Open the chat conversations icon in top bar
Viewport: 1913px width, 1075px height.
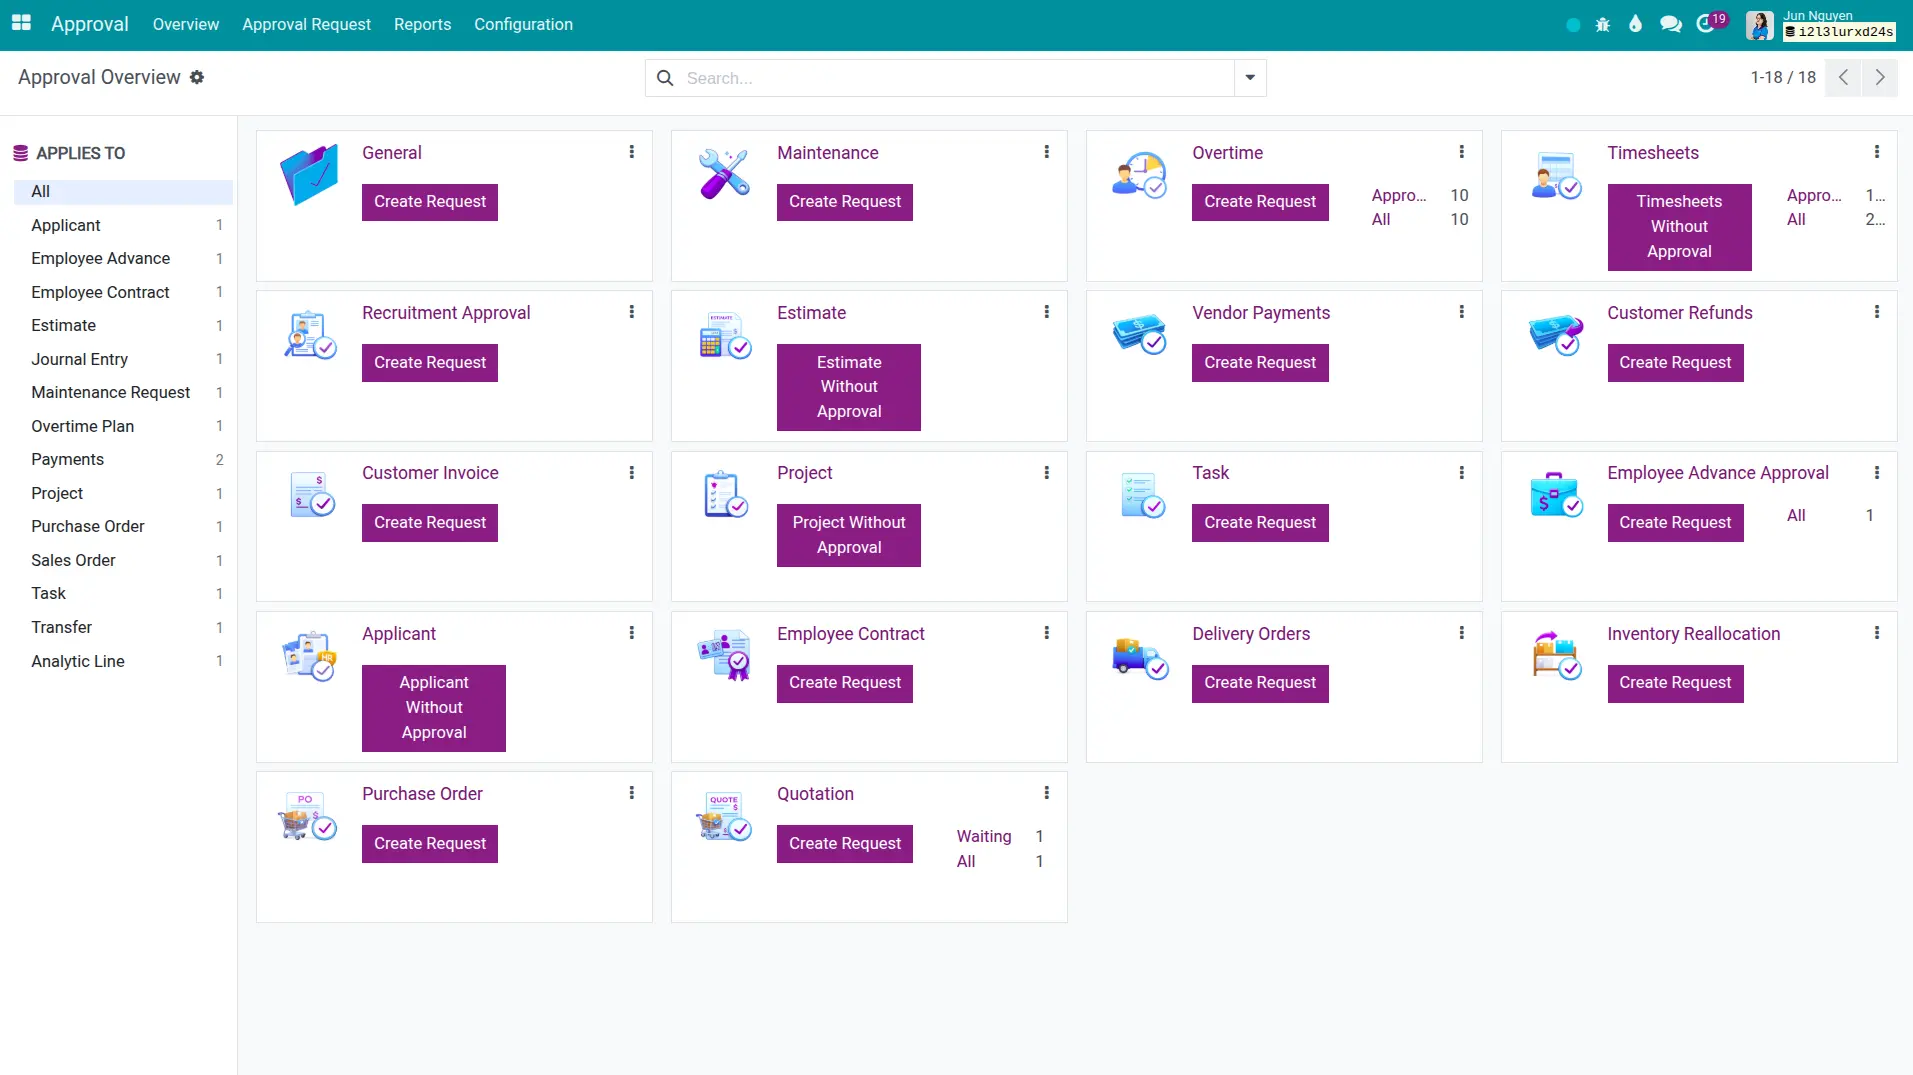[1670, 24]
